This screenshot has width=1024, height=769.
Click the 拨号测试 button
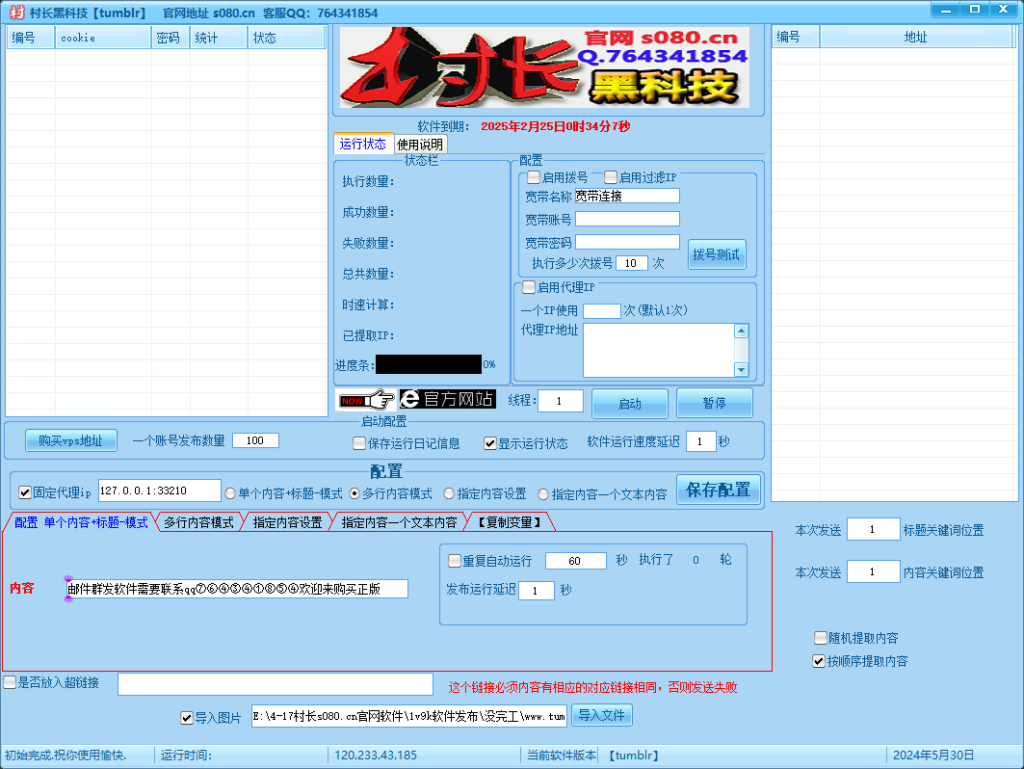[x=716, y=255]
